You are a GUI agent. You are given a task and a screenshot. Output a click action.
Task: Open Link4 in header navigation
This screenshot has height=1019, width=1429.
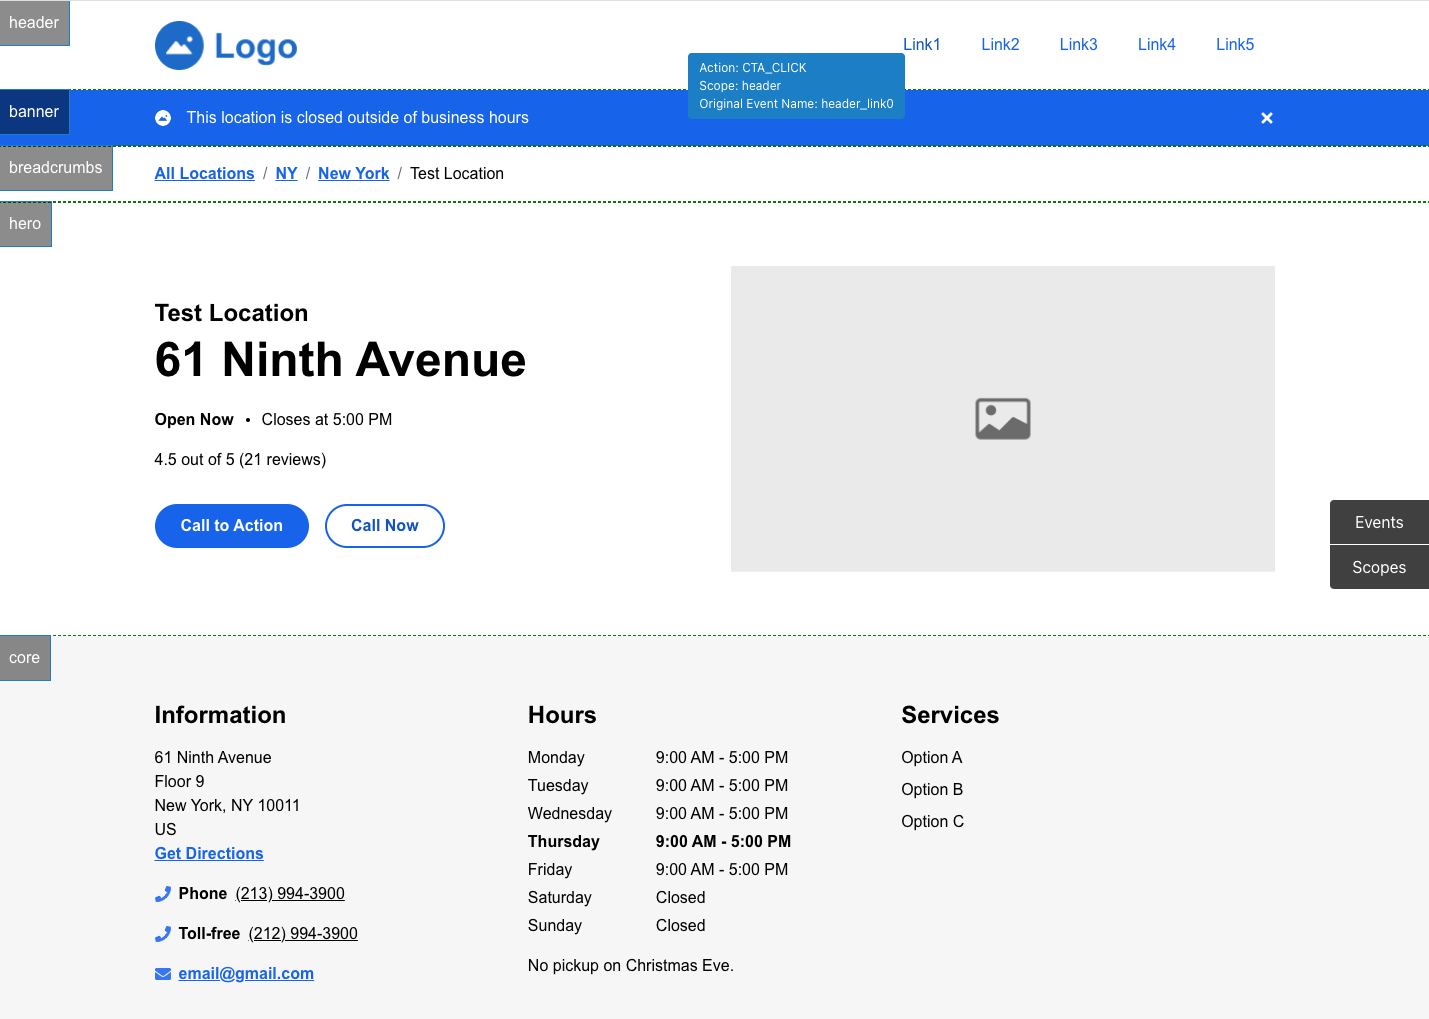(1157, 44)
